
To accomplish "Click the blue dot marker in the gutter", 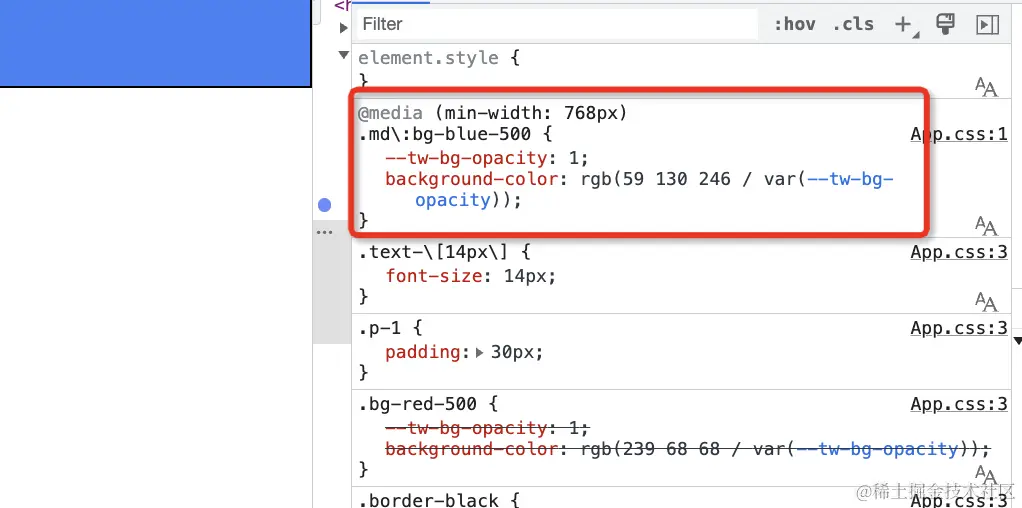I will click(x=325, y=205).
